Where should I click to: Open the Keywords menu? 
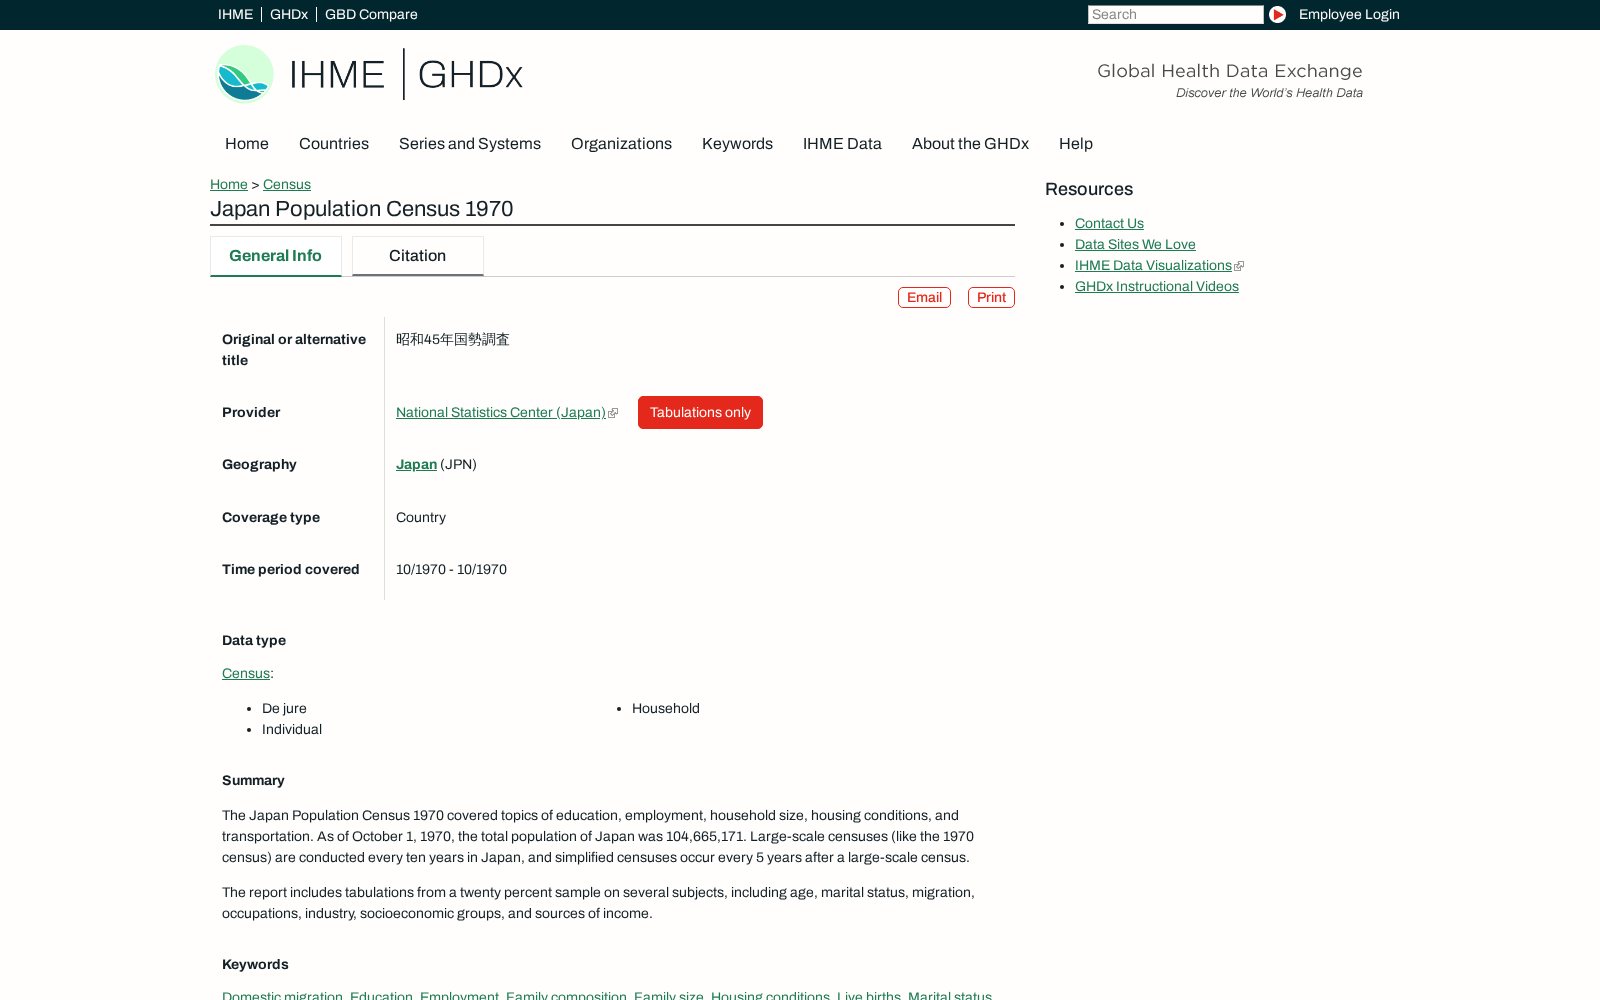tap(737, 144)
